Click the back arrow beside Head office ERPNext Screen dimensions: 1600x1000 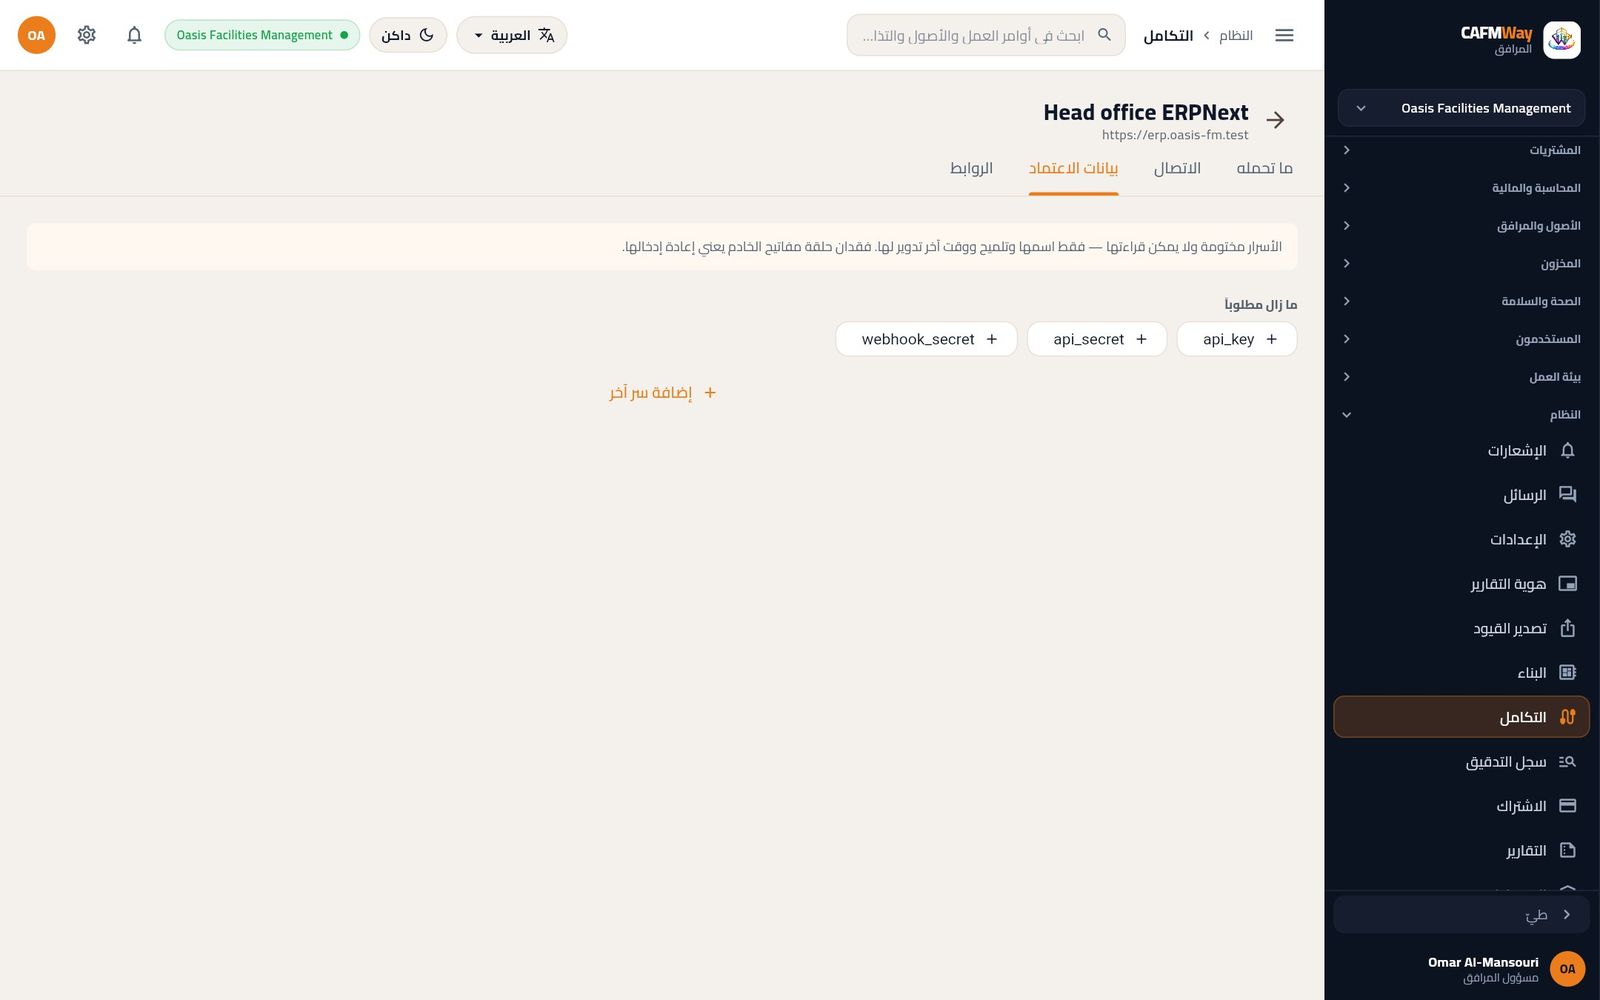(1275, 120)
